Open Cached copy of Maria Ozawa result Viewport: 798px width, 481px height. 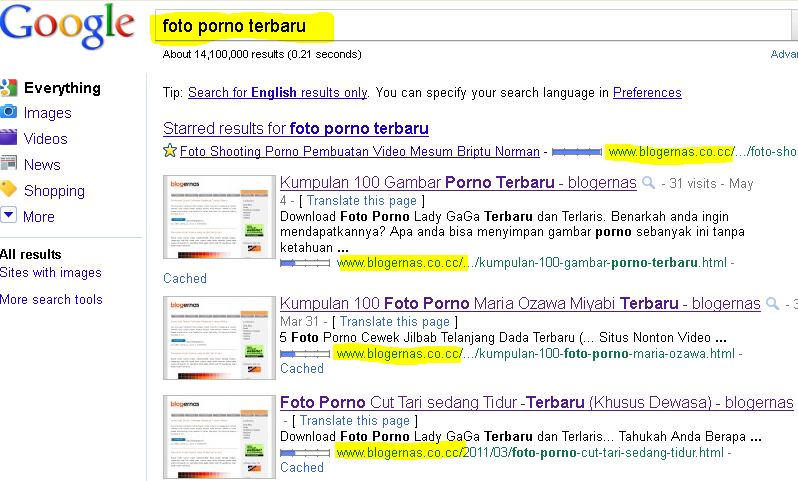click(x=302, y=369)
